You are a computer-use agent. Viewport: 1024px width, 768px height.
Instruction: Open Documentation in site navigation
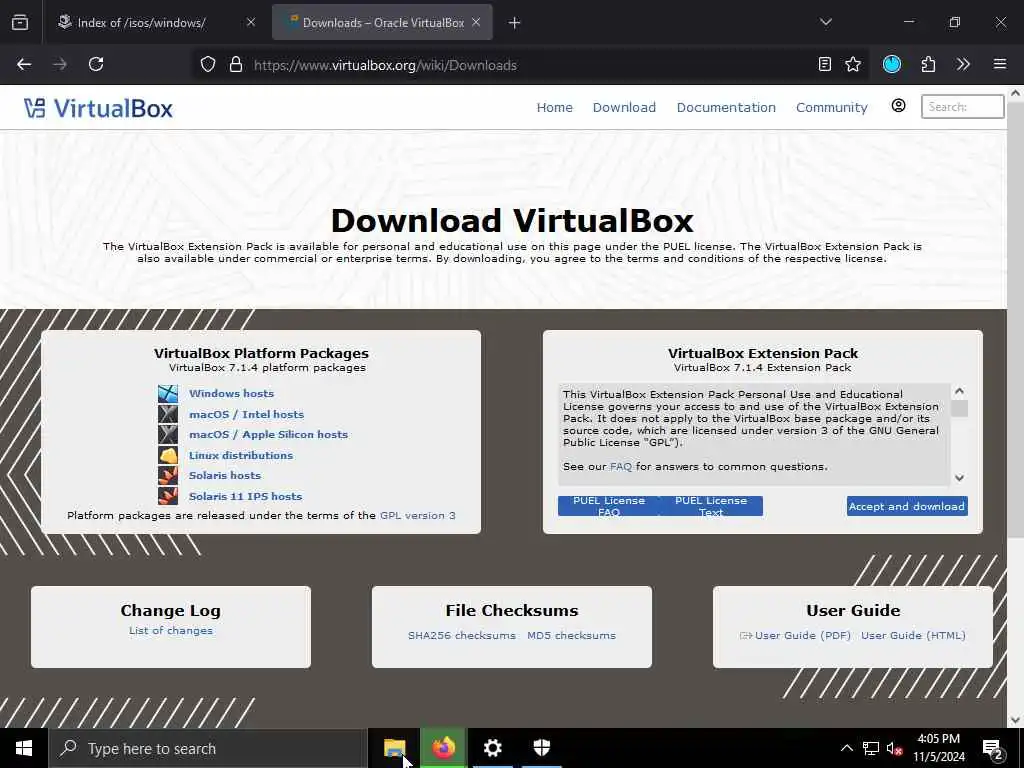726,107
